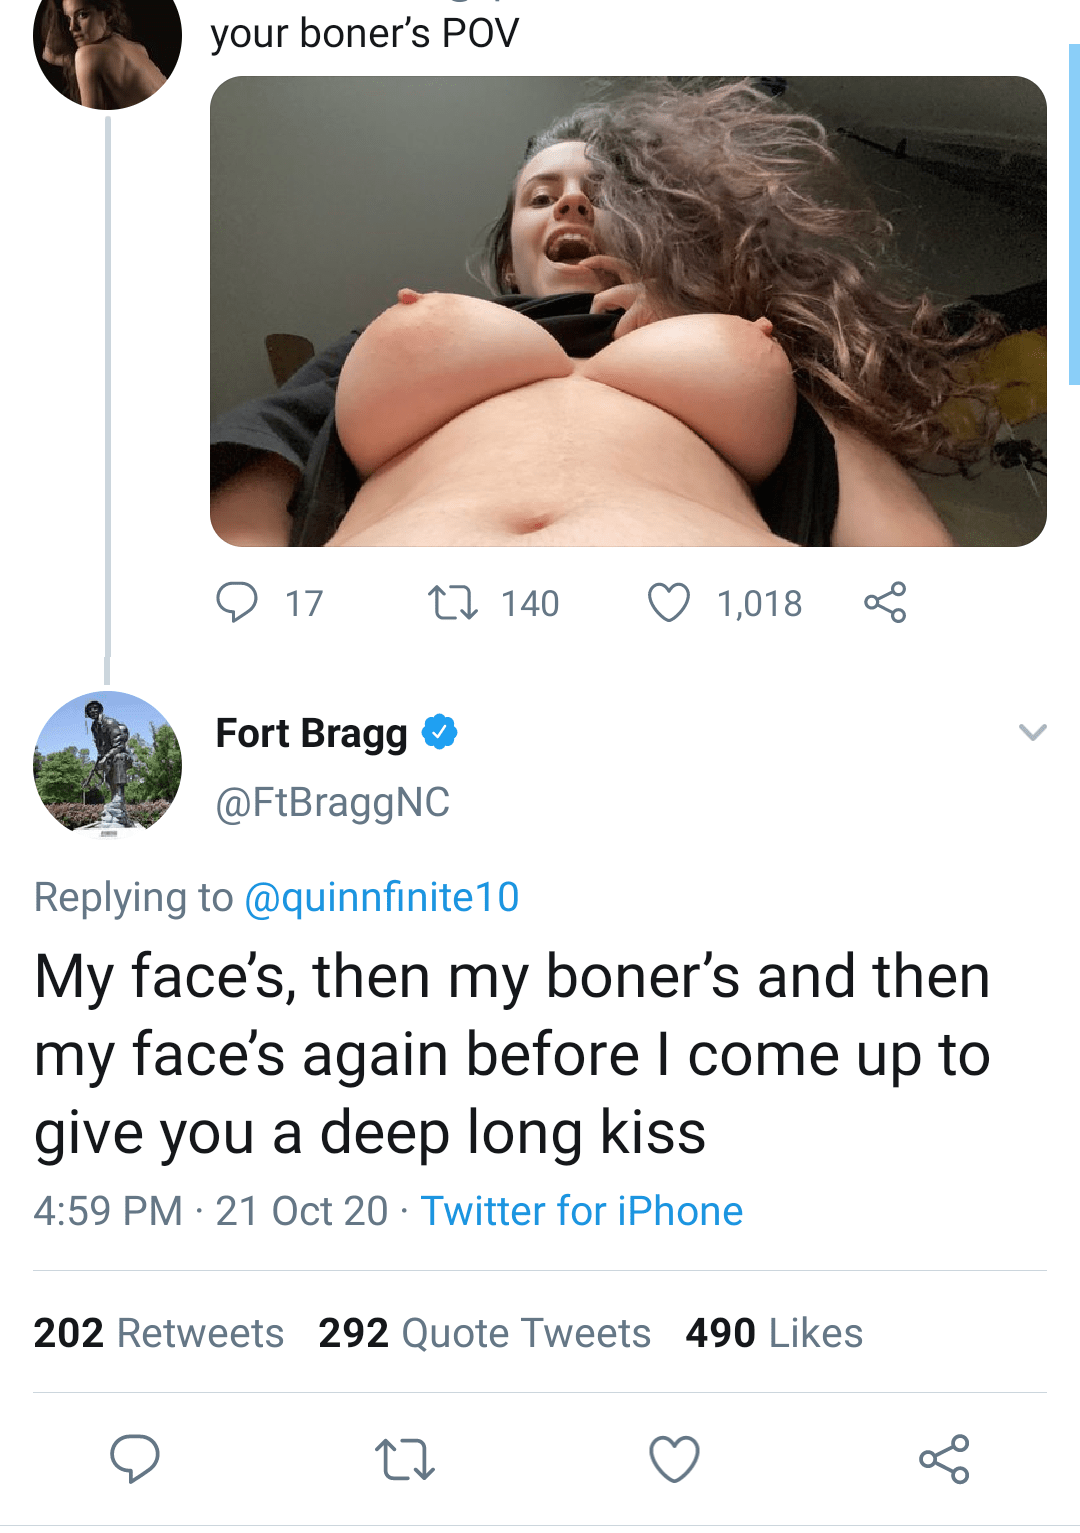The height and width of the screenshot is (1533, 1080).
Task: Click the Twitter for iPhone source link
Action: tap(581, 1211)
